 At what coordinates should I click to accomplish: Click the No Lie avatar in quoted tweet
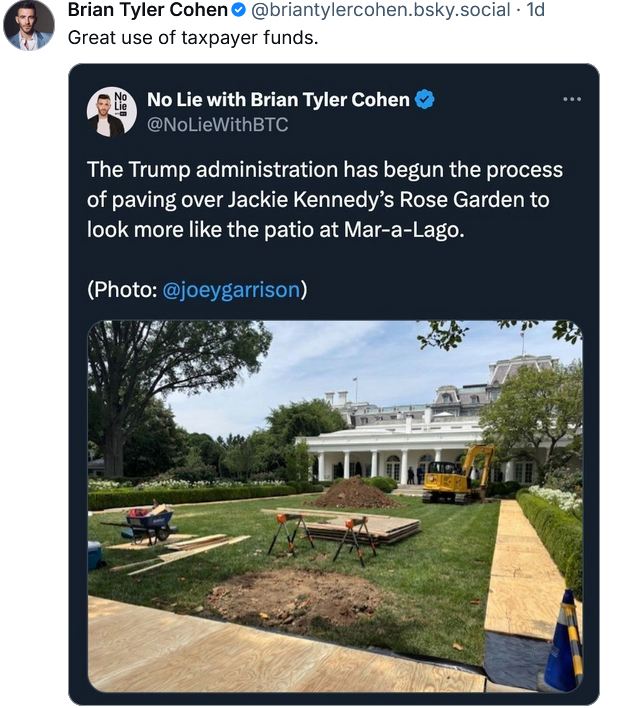111,111
